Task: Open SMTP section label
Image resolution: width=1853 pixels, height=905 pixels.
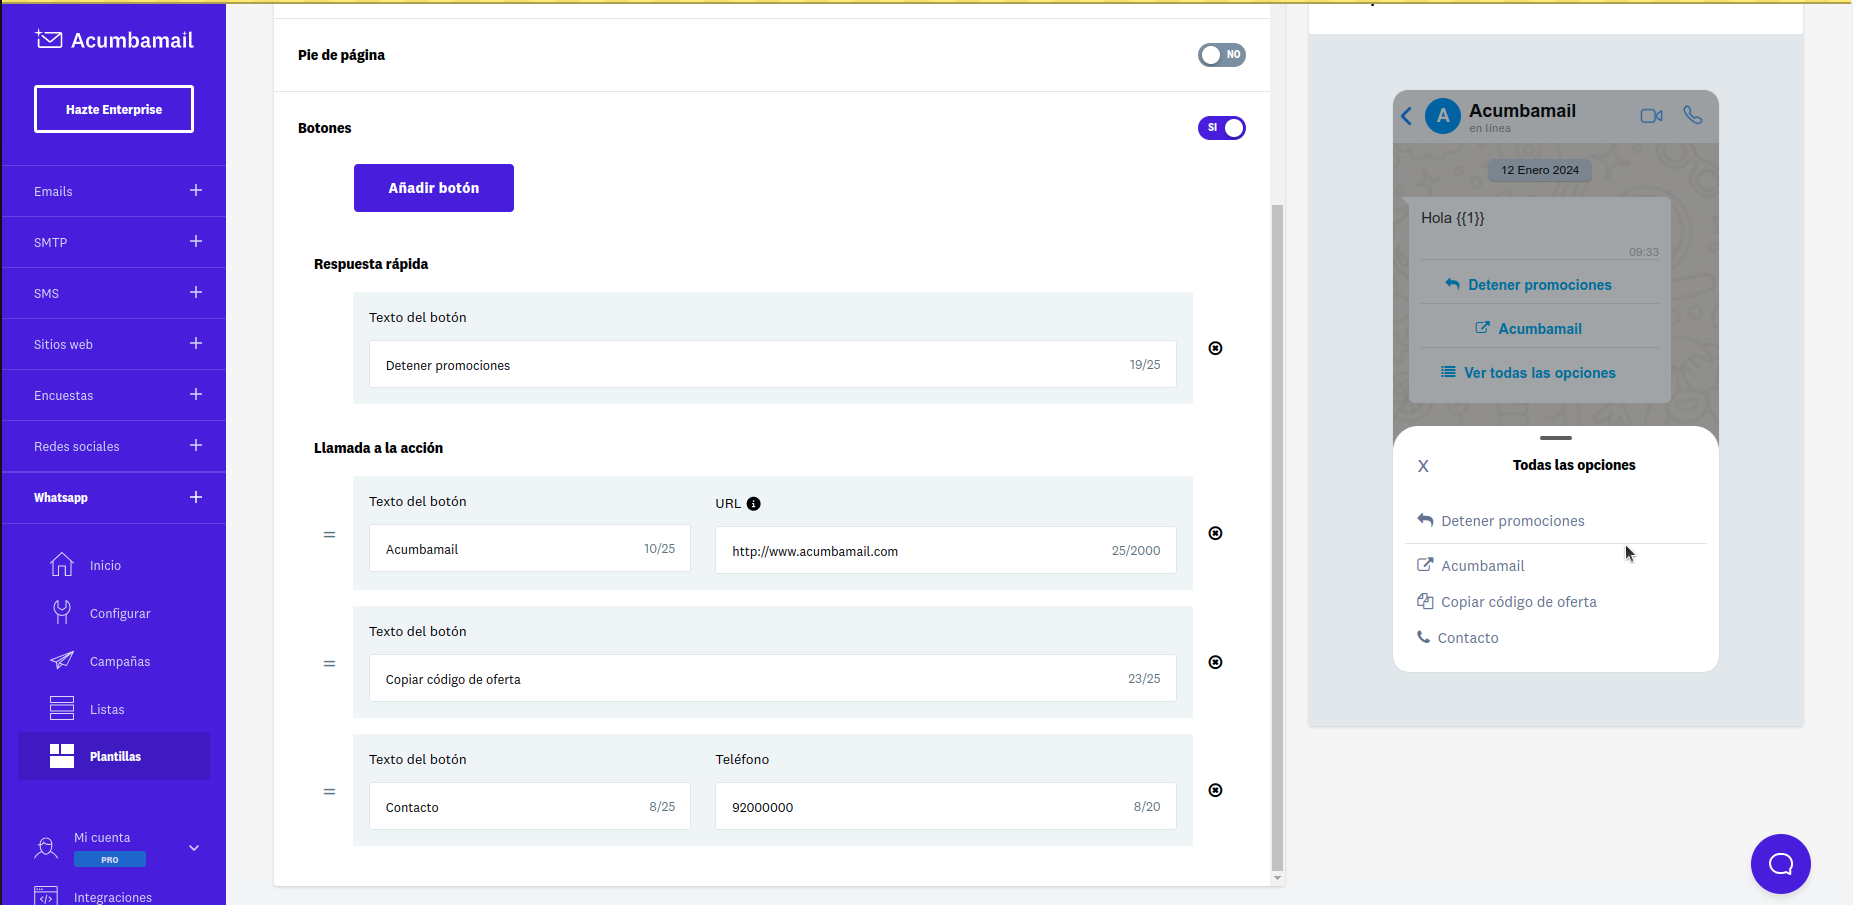Action: point(51,243)
